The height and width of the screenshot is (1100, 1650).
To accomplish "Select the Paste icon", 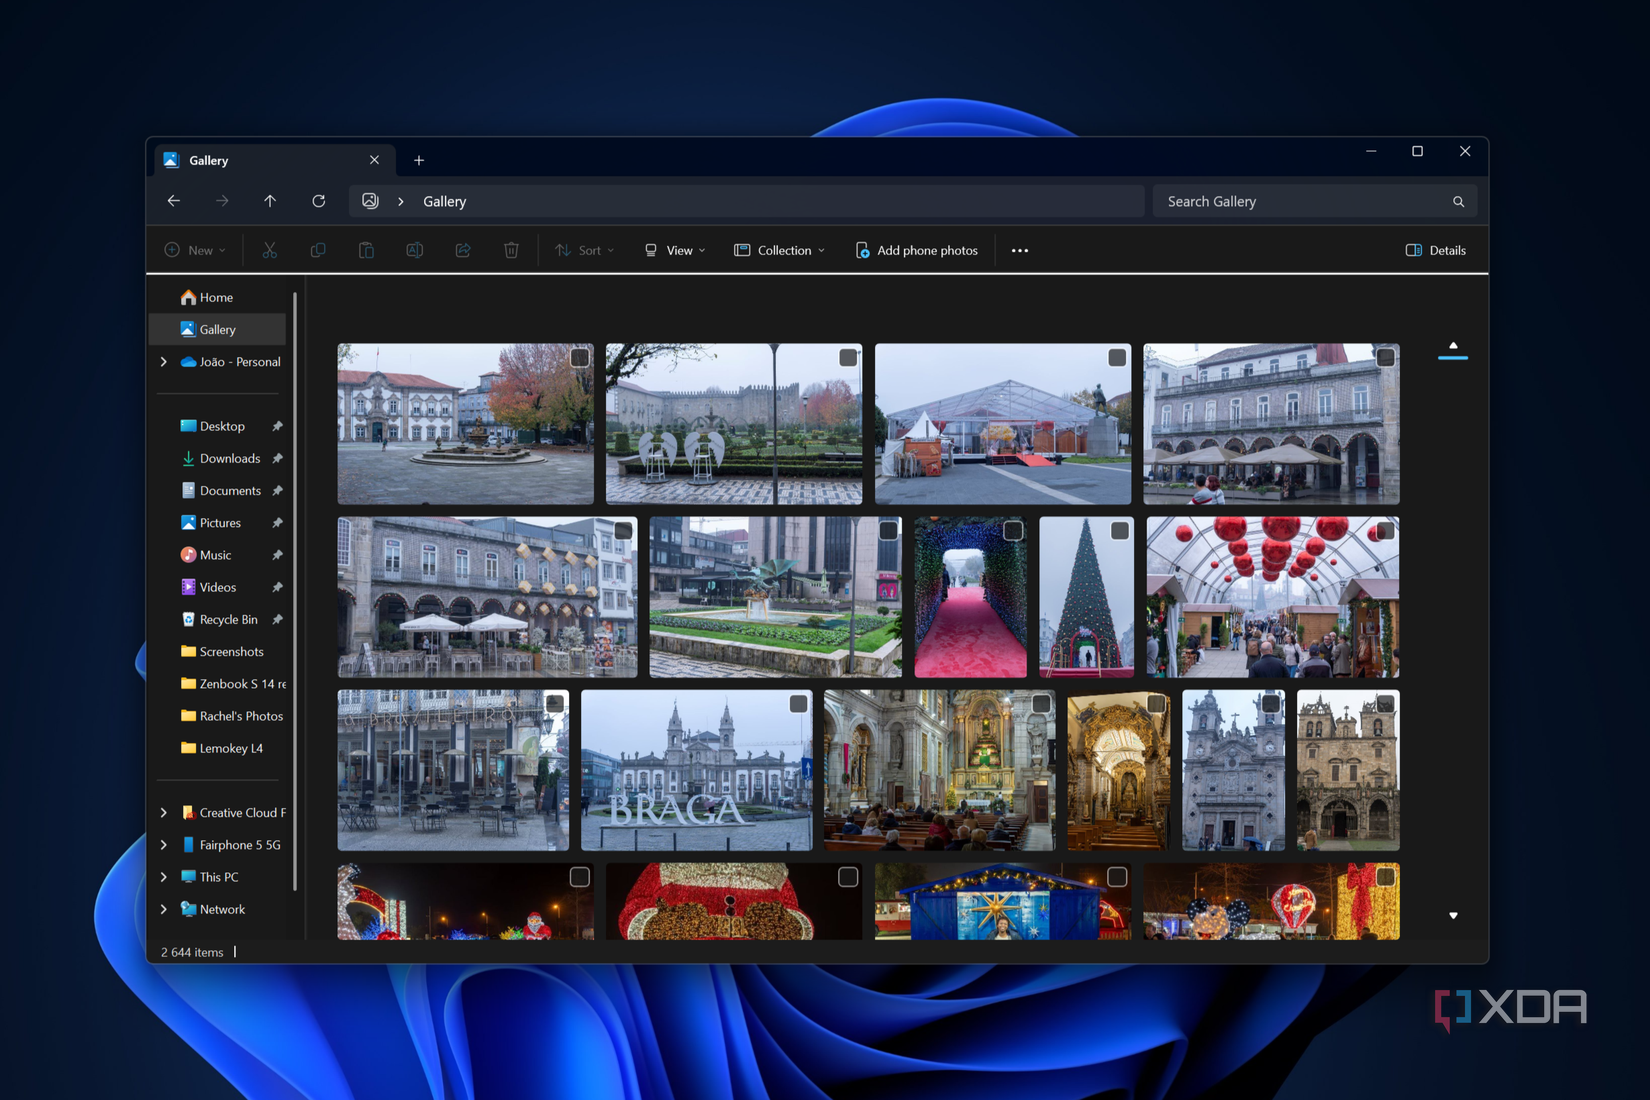I will click(x=366, y=250).
